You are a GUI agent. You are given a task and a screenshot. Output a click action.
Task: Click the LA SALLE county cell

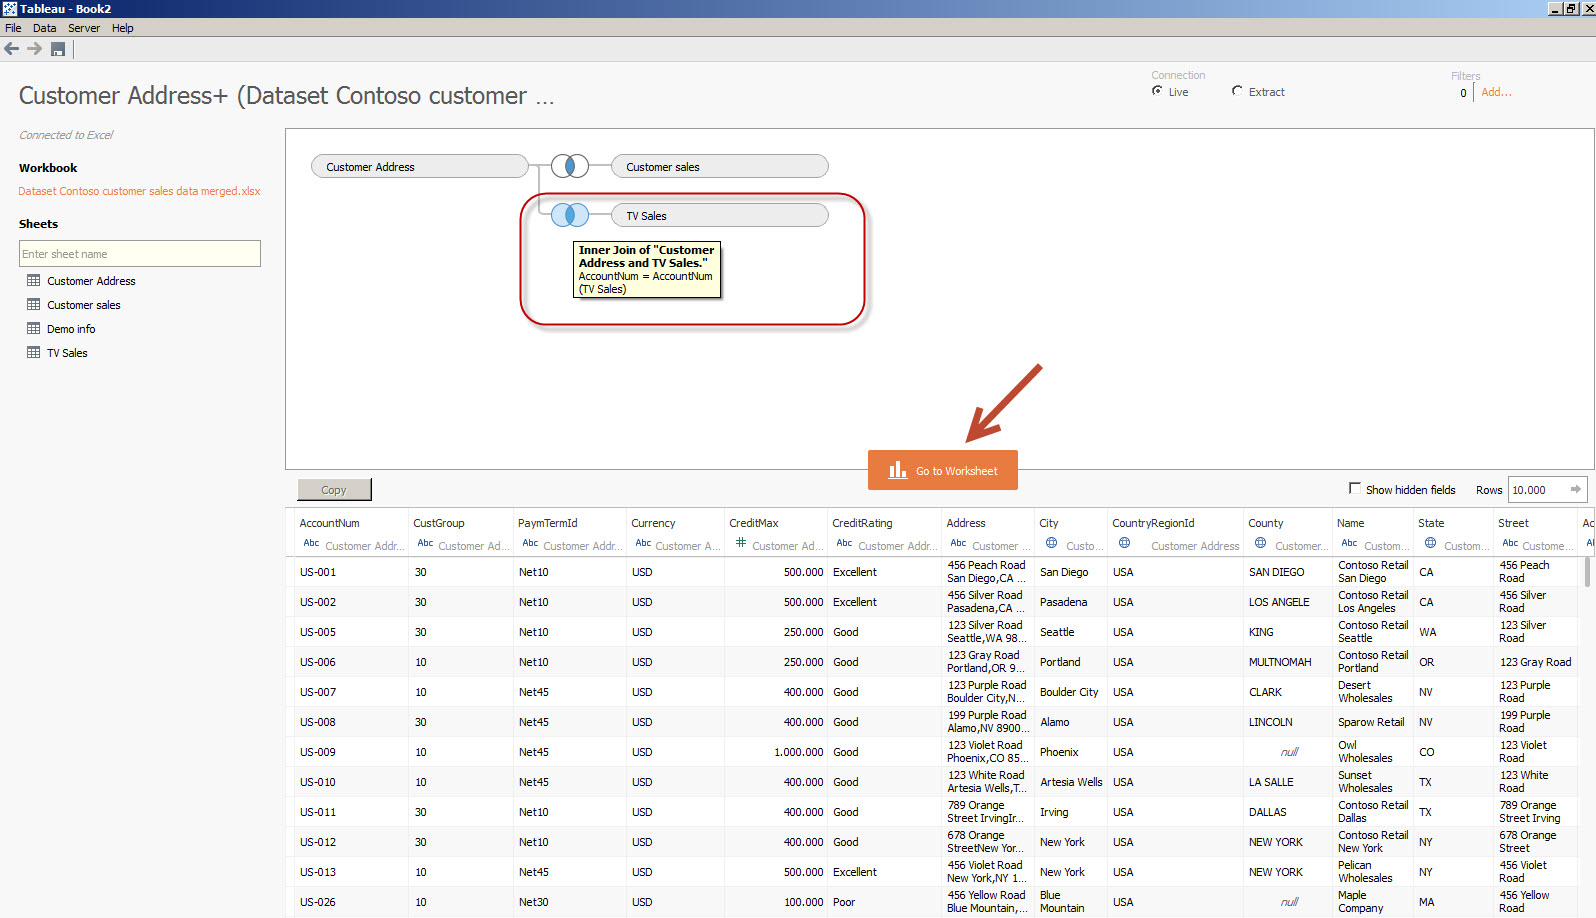tap(1271, 782)
